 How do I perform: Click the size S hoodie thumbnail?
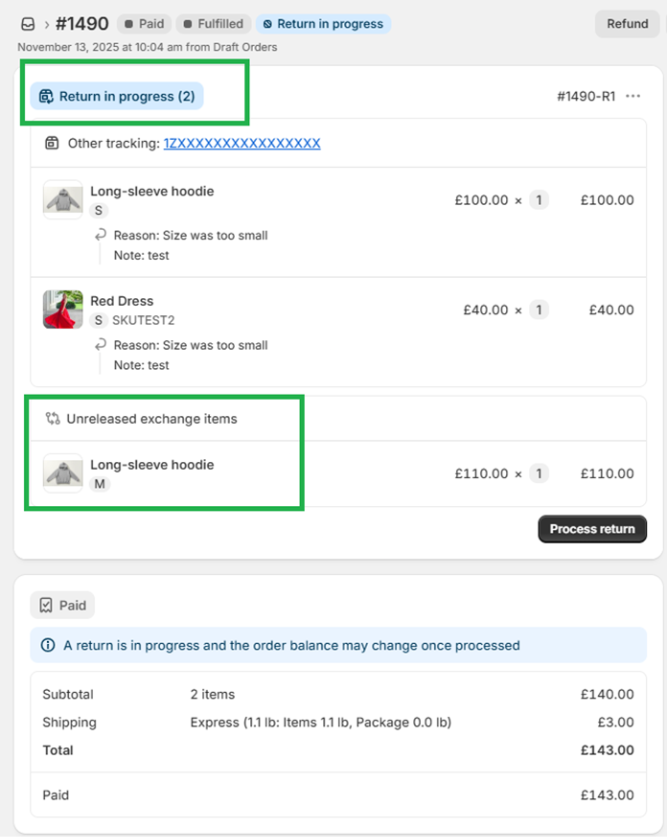coord(63,199)
